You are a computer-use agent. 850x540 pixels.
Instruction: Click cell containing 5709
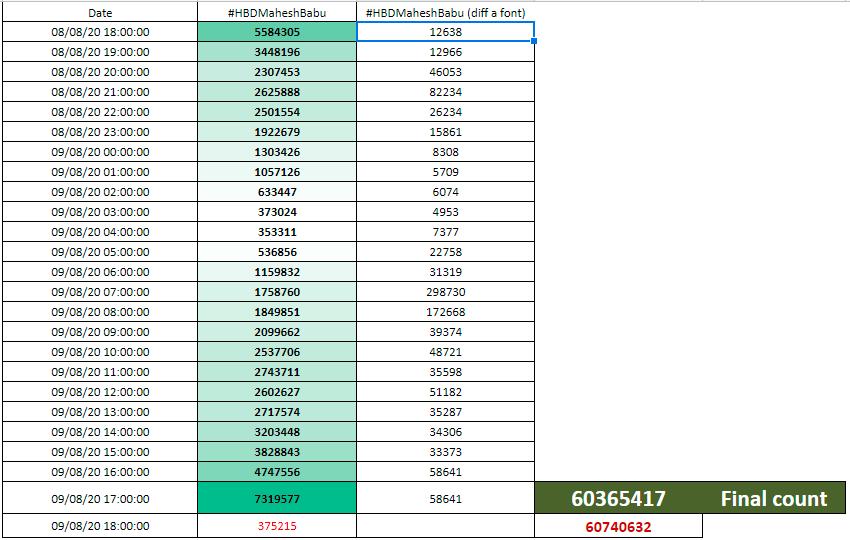point(445,172)
